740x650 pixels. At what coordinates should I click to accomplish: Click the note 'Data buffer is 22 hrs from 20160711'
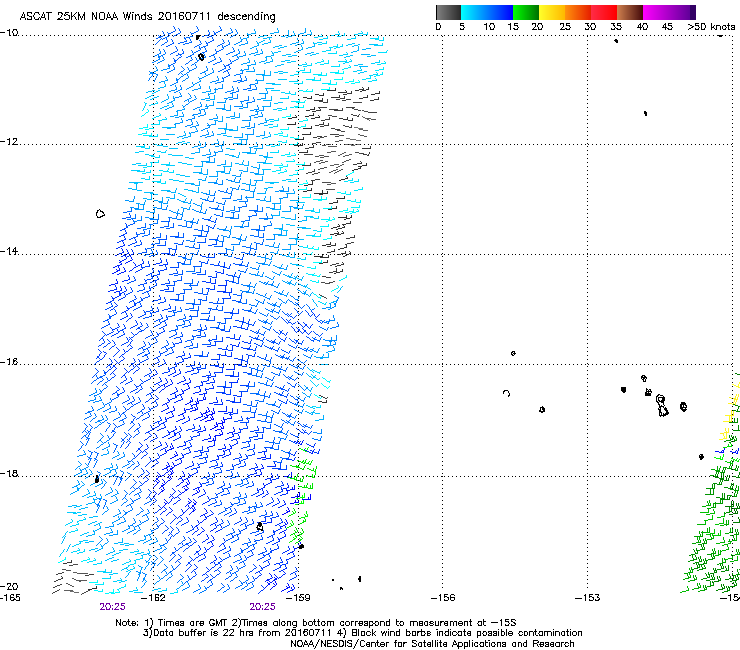click(x=243, y=633)
